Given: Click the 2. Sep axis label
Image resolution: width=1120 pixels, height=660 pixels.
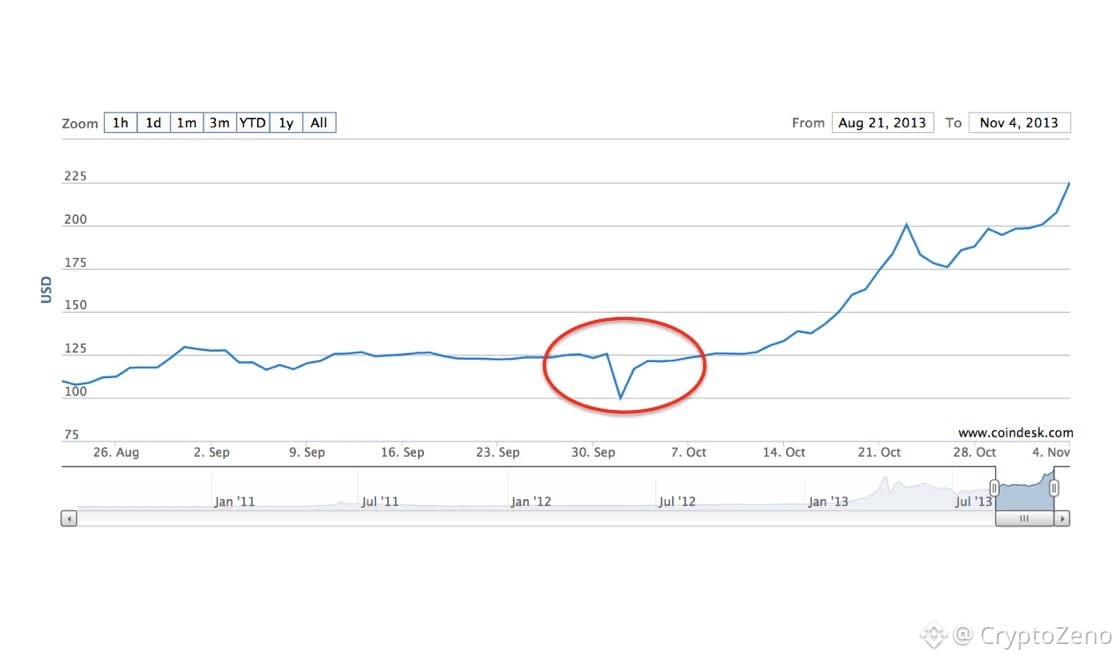Looking at the screenshot, I should (x=211, y=452).
